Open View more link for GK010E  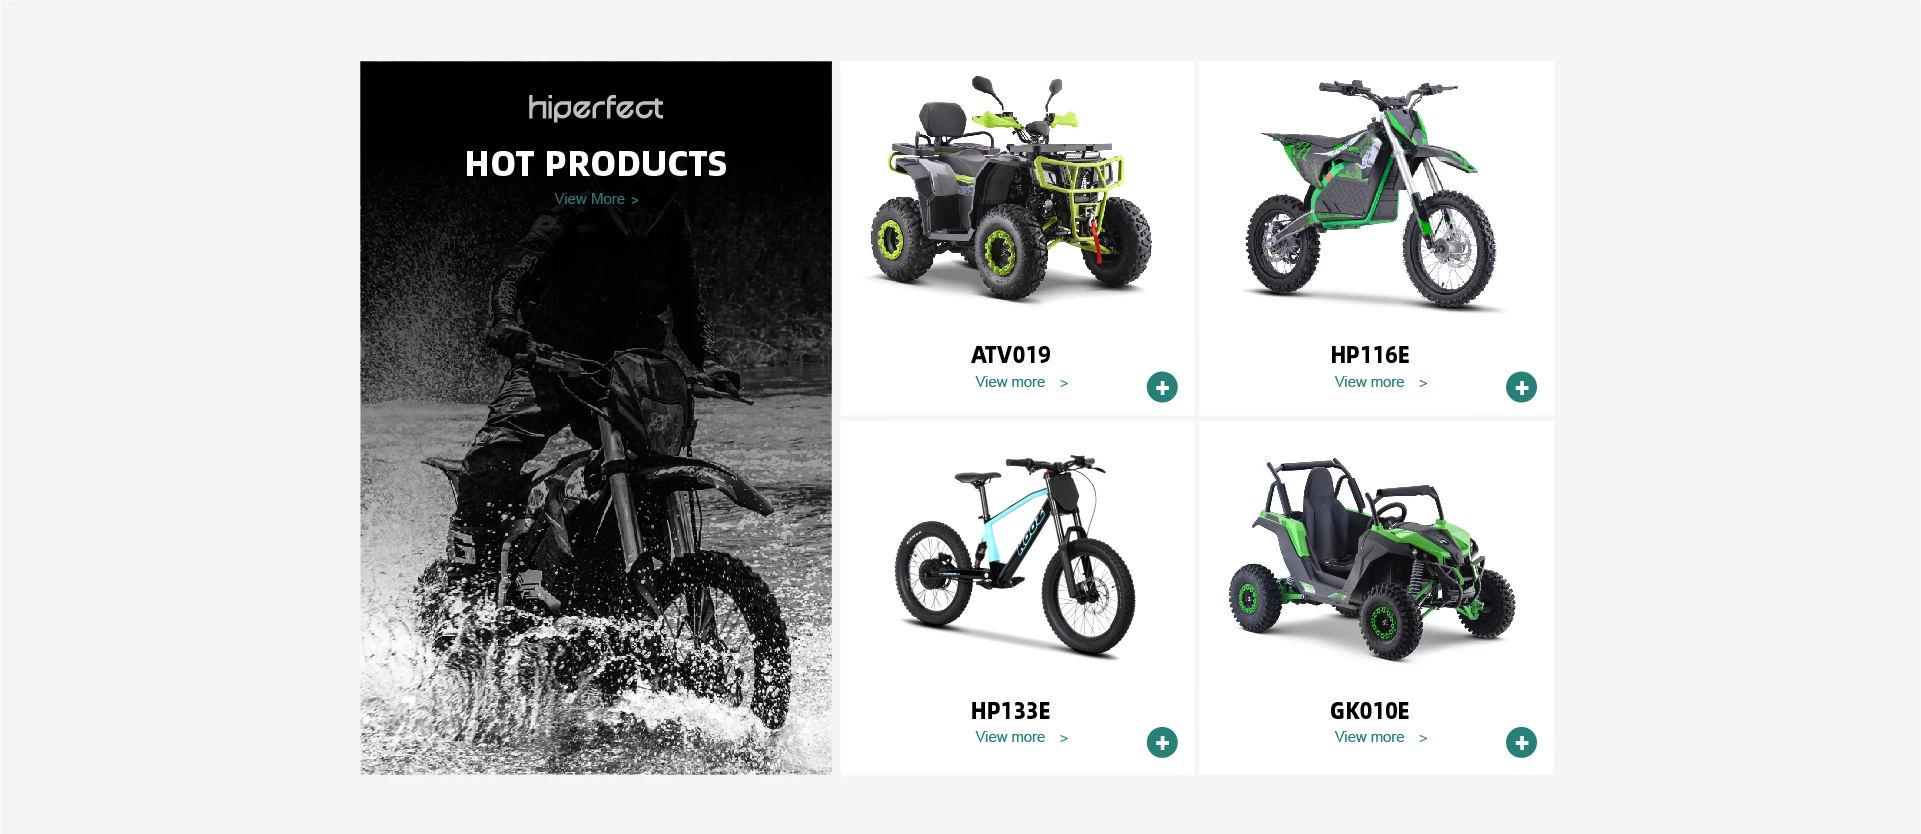tap(1380, 737)
